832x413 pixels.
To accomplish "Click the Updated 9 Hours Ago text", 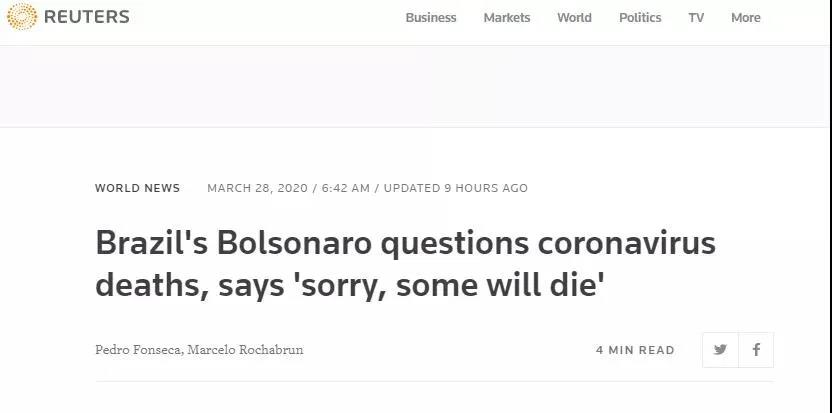I will point(456,188).
